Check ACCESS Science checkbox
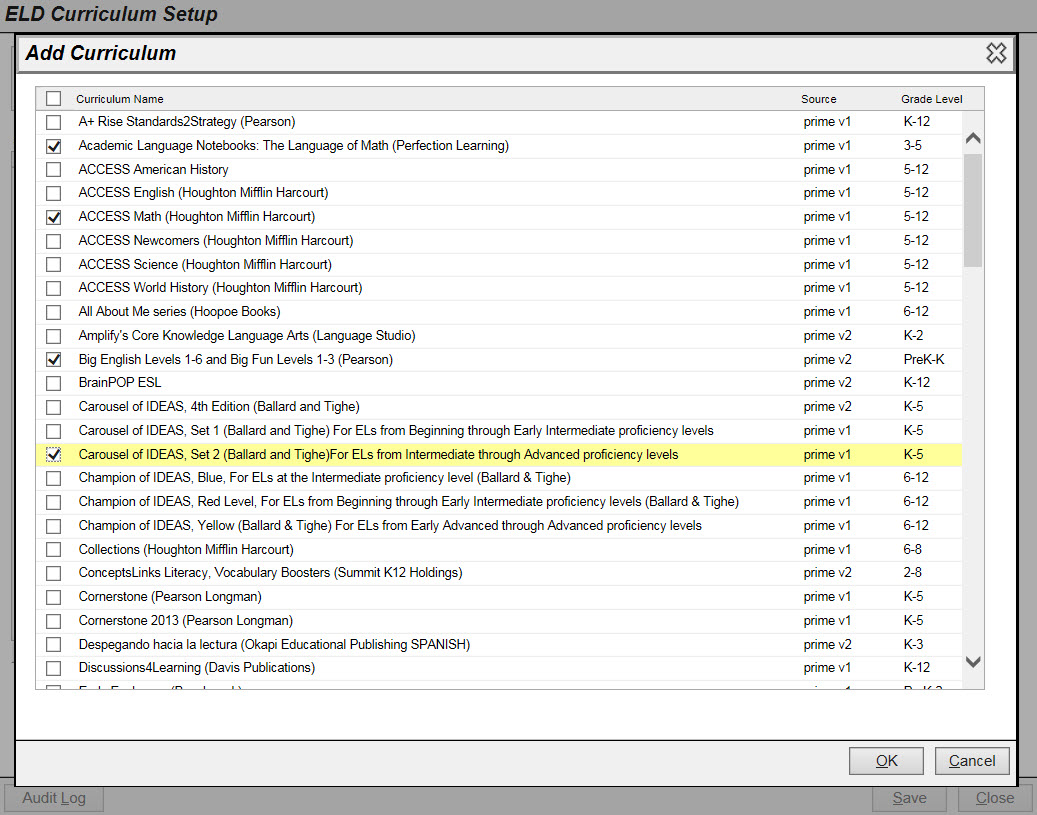 [54, 265]
